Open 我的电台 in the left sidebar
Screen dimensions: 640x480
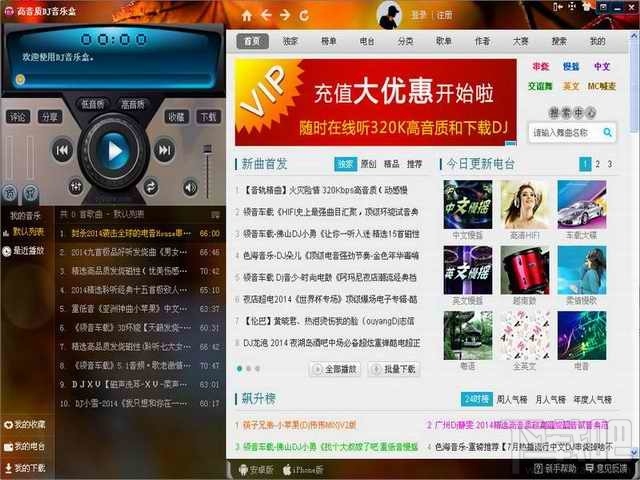pyautogui.click(x=24, y=447)
